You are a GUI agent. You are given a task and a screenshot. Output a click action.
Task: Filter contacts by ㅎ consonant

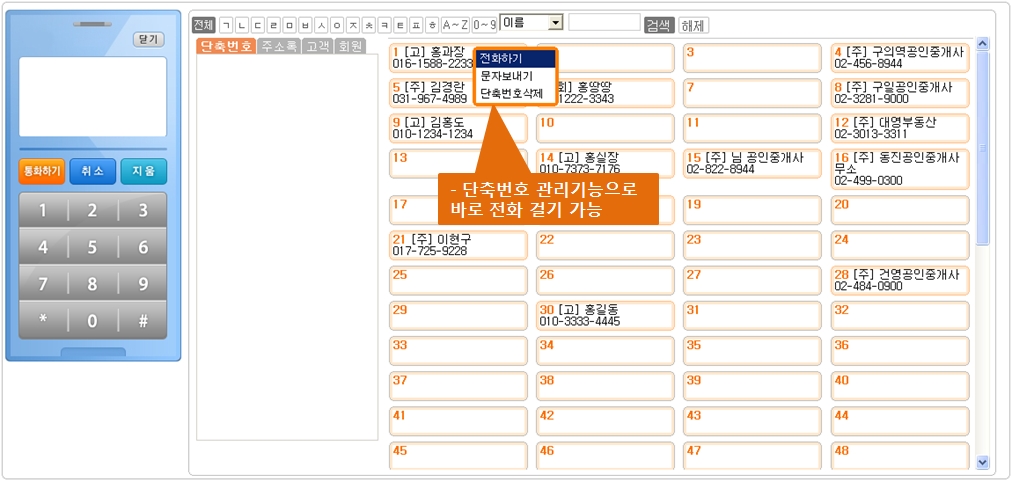(x=432, y=24)
